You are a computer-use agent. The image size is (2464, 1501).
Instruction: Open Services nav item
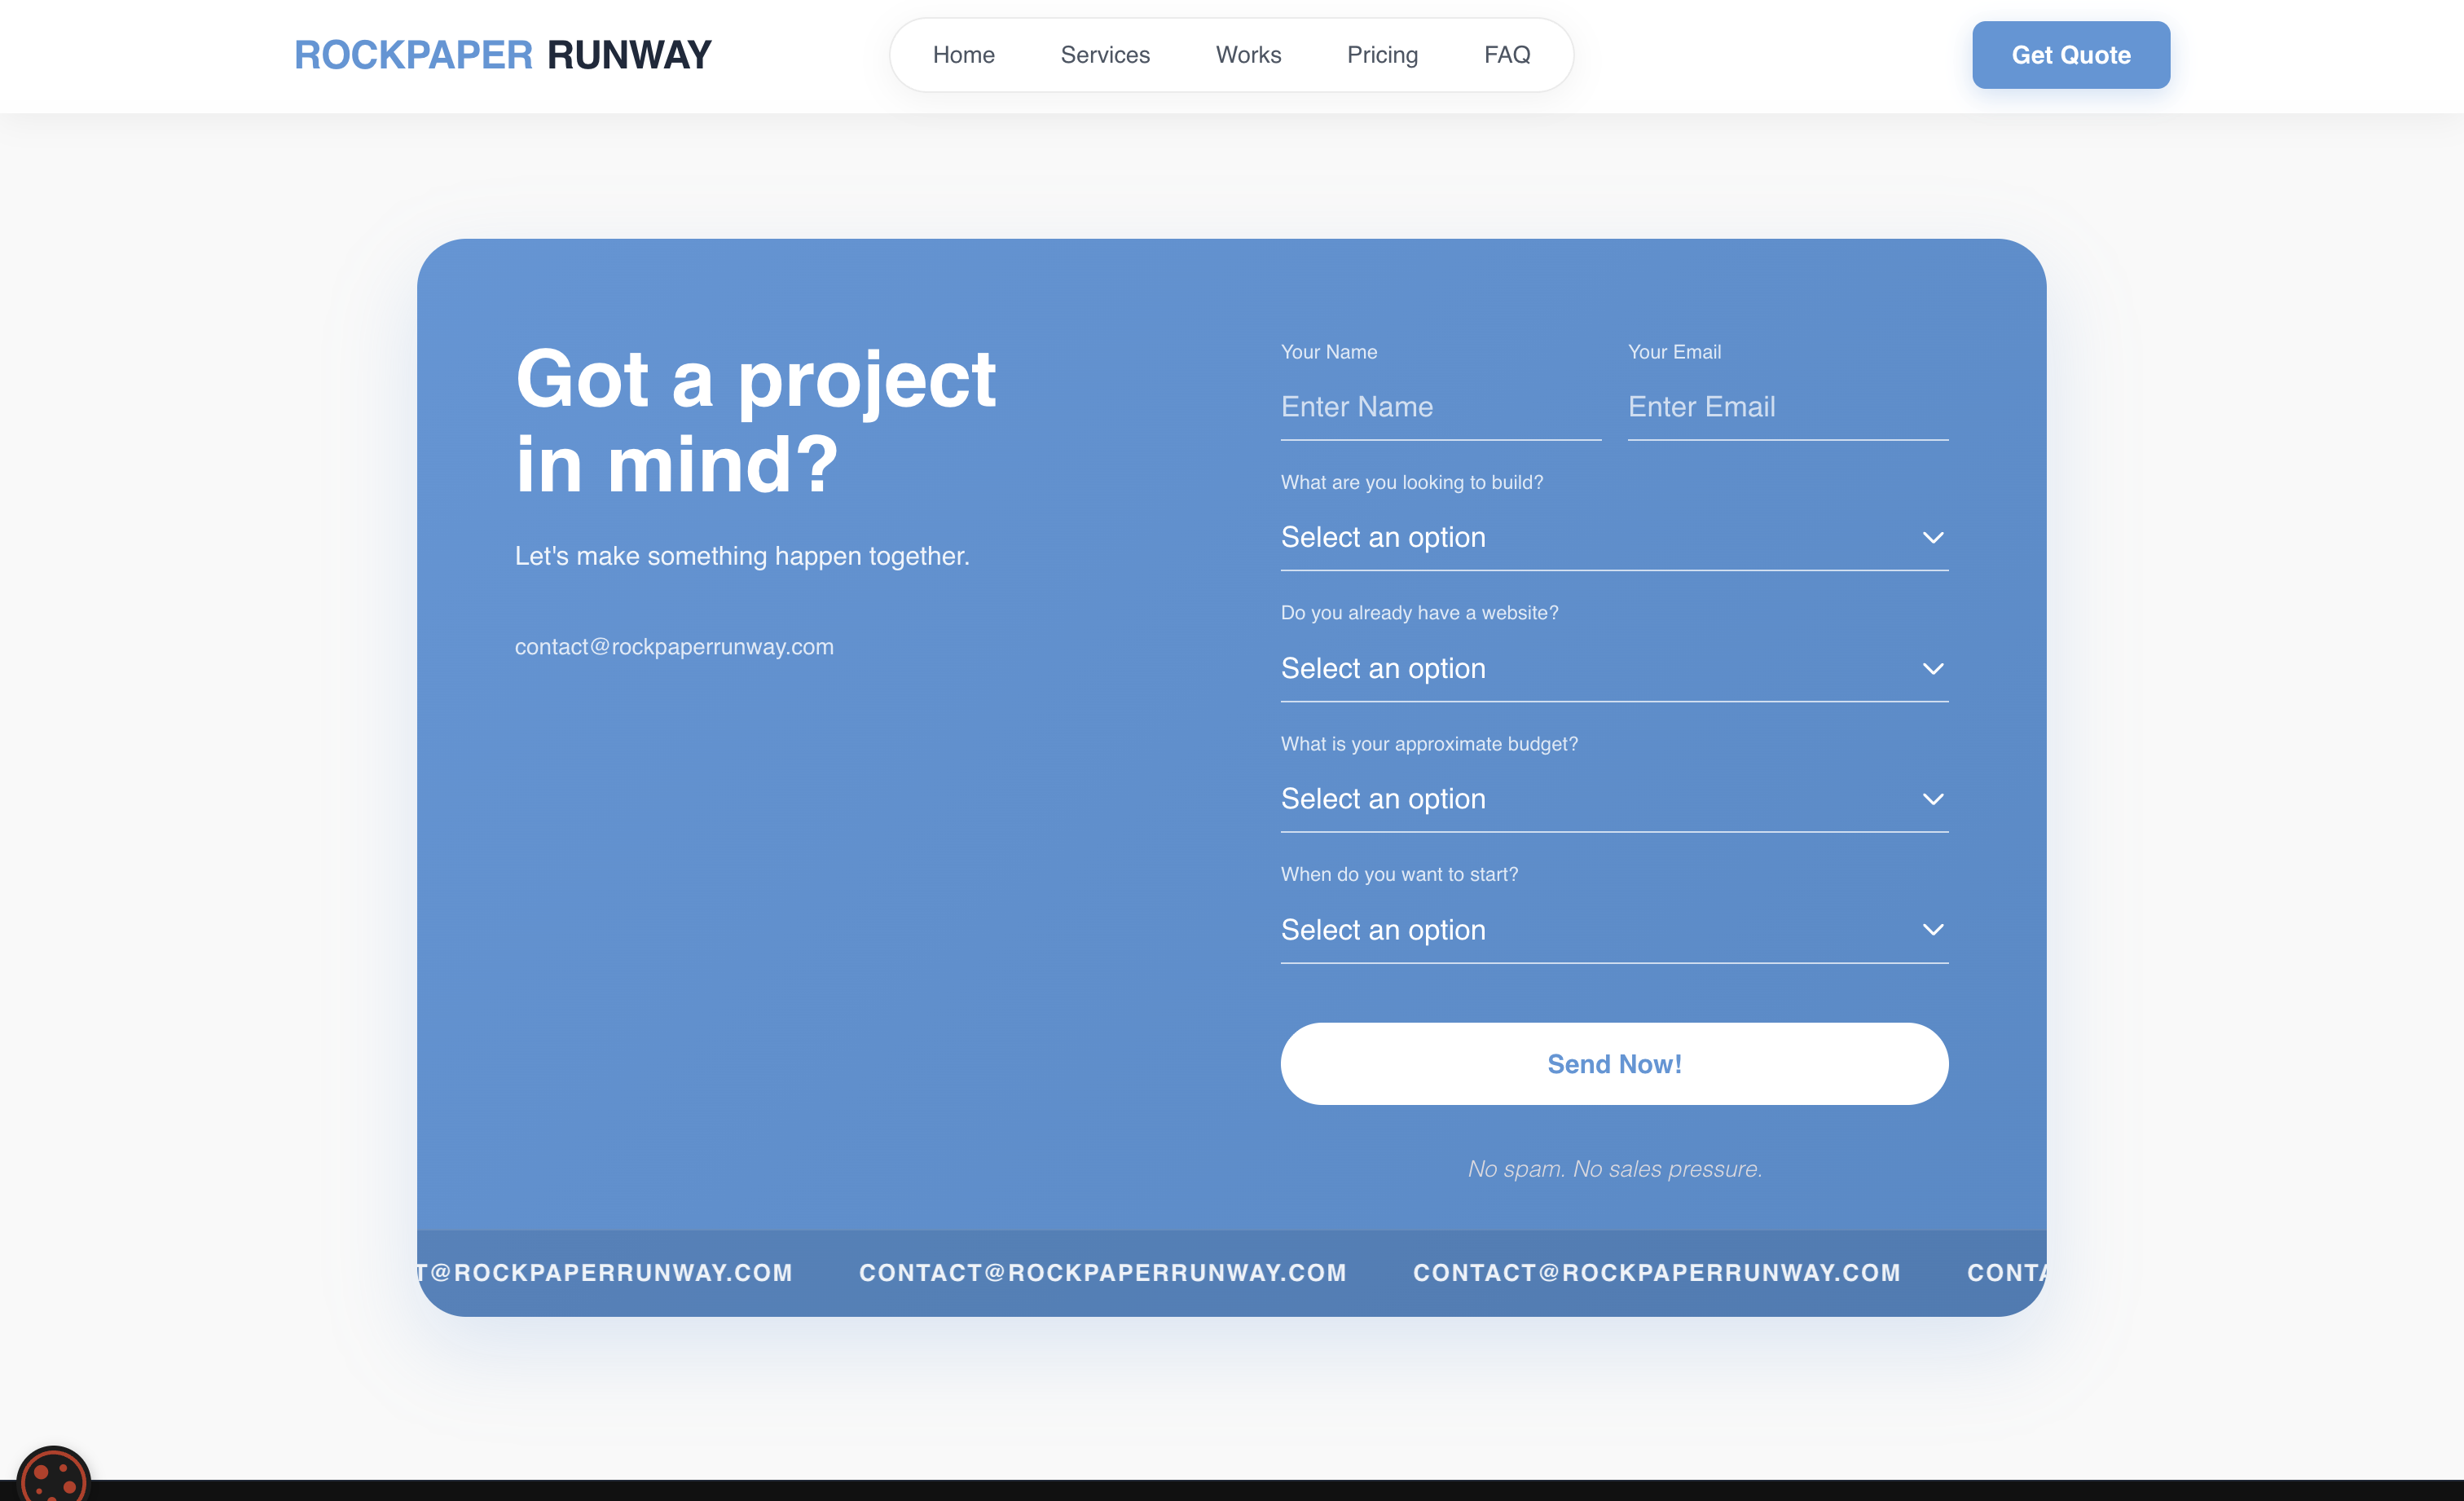pos(1104,55)
